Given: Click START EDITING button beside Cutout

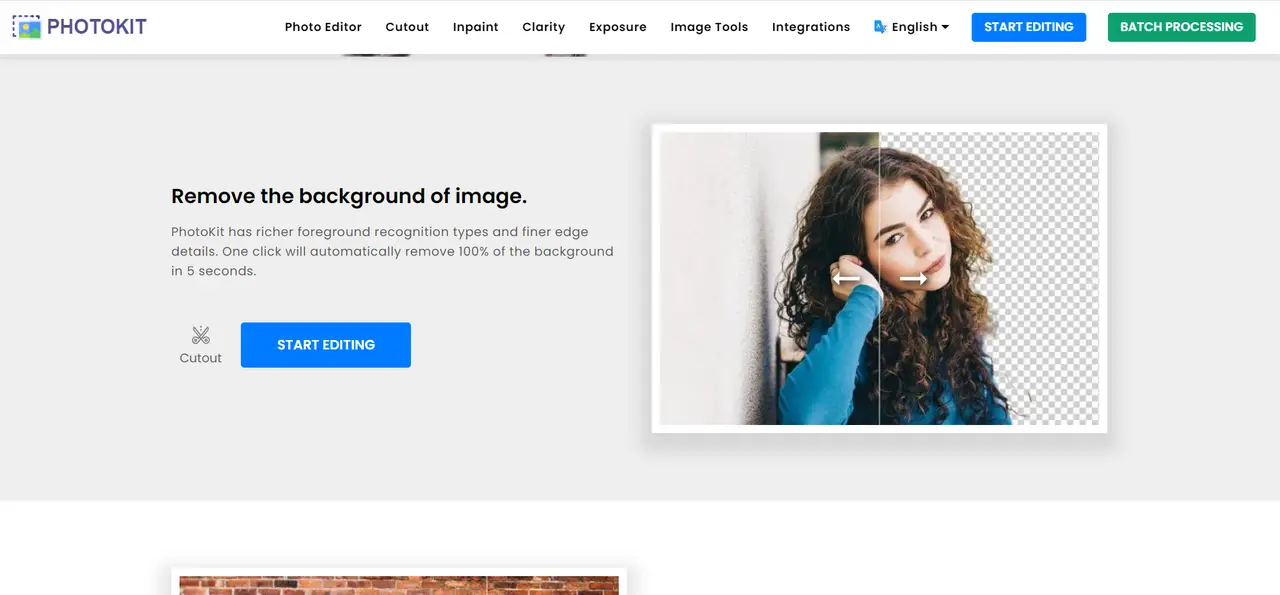Looking at the screenshot, I should [326, 345].
